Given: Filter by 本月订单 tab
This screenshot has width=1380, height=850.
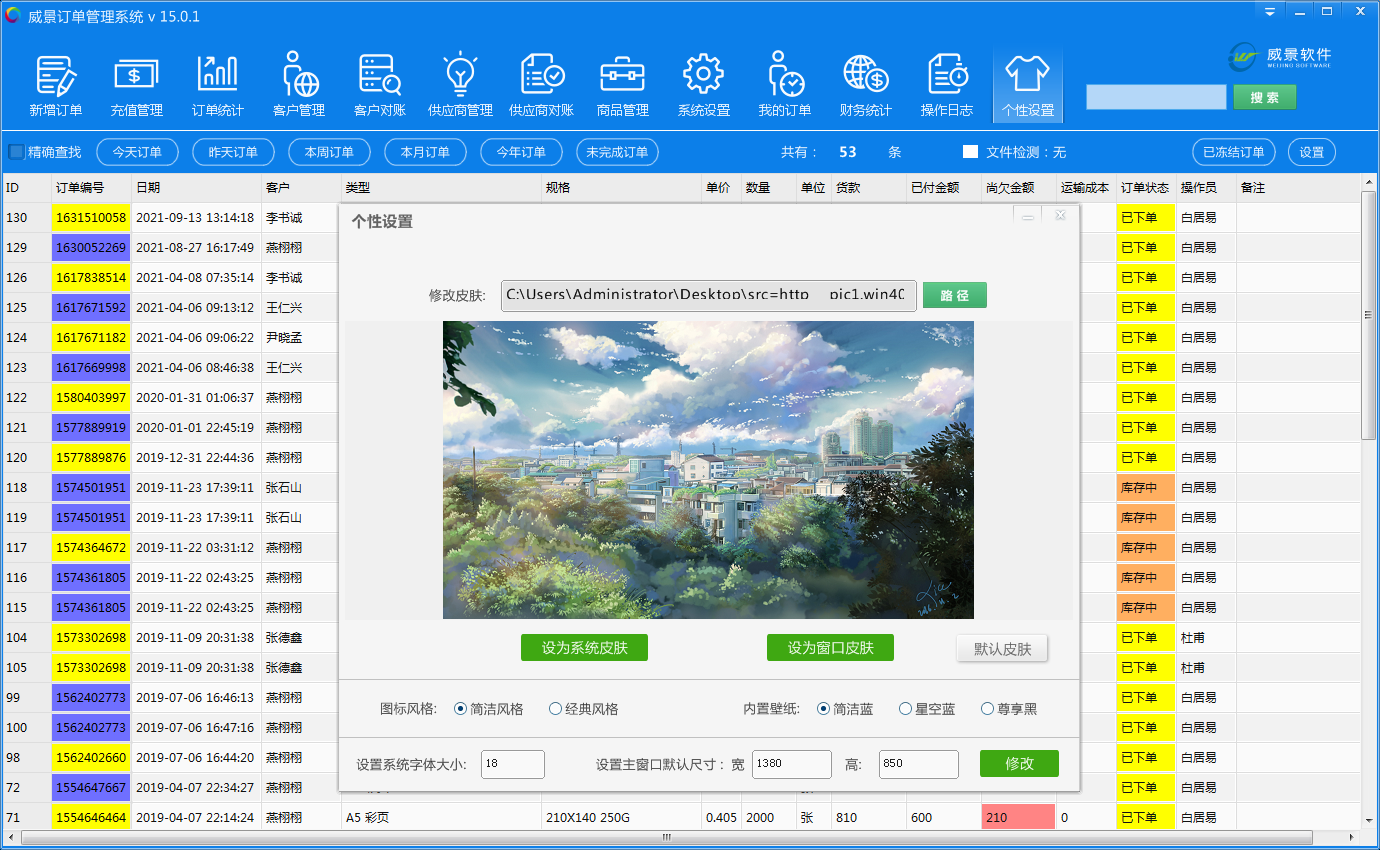Looking at the screenshot, I should click(x=425, y=152).
